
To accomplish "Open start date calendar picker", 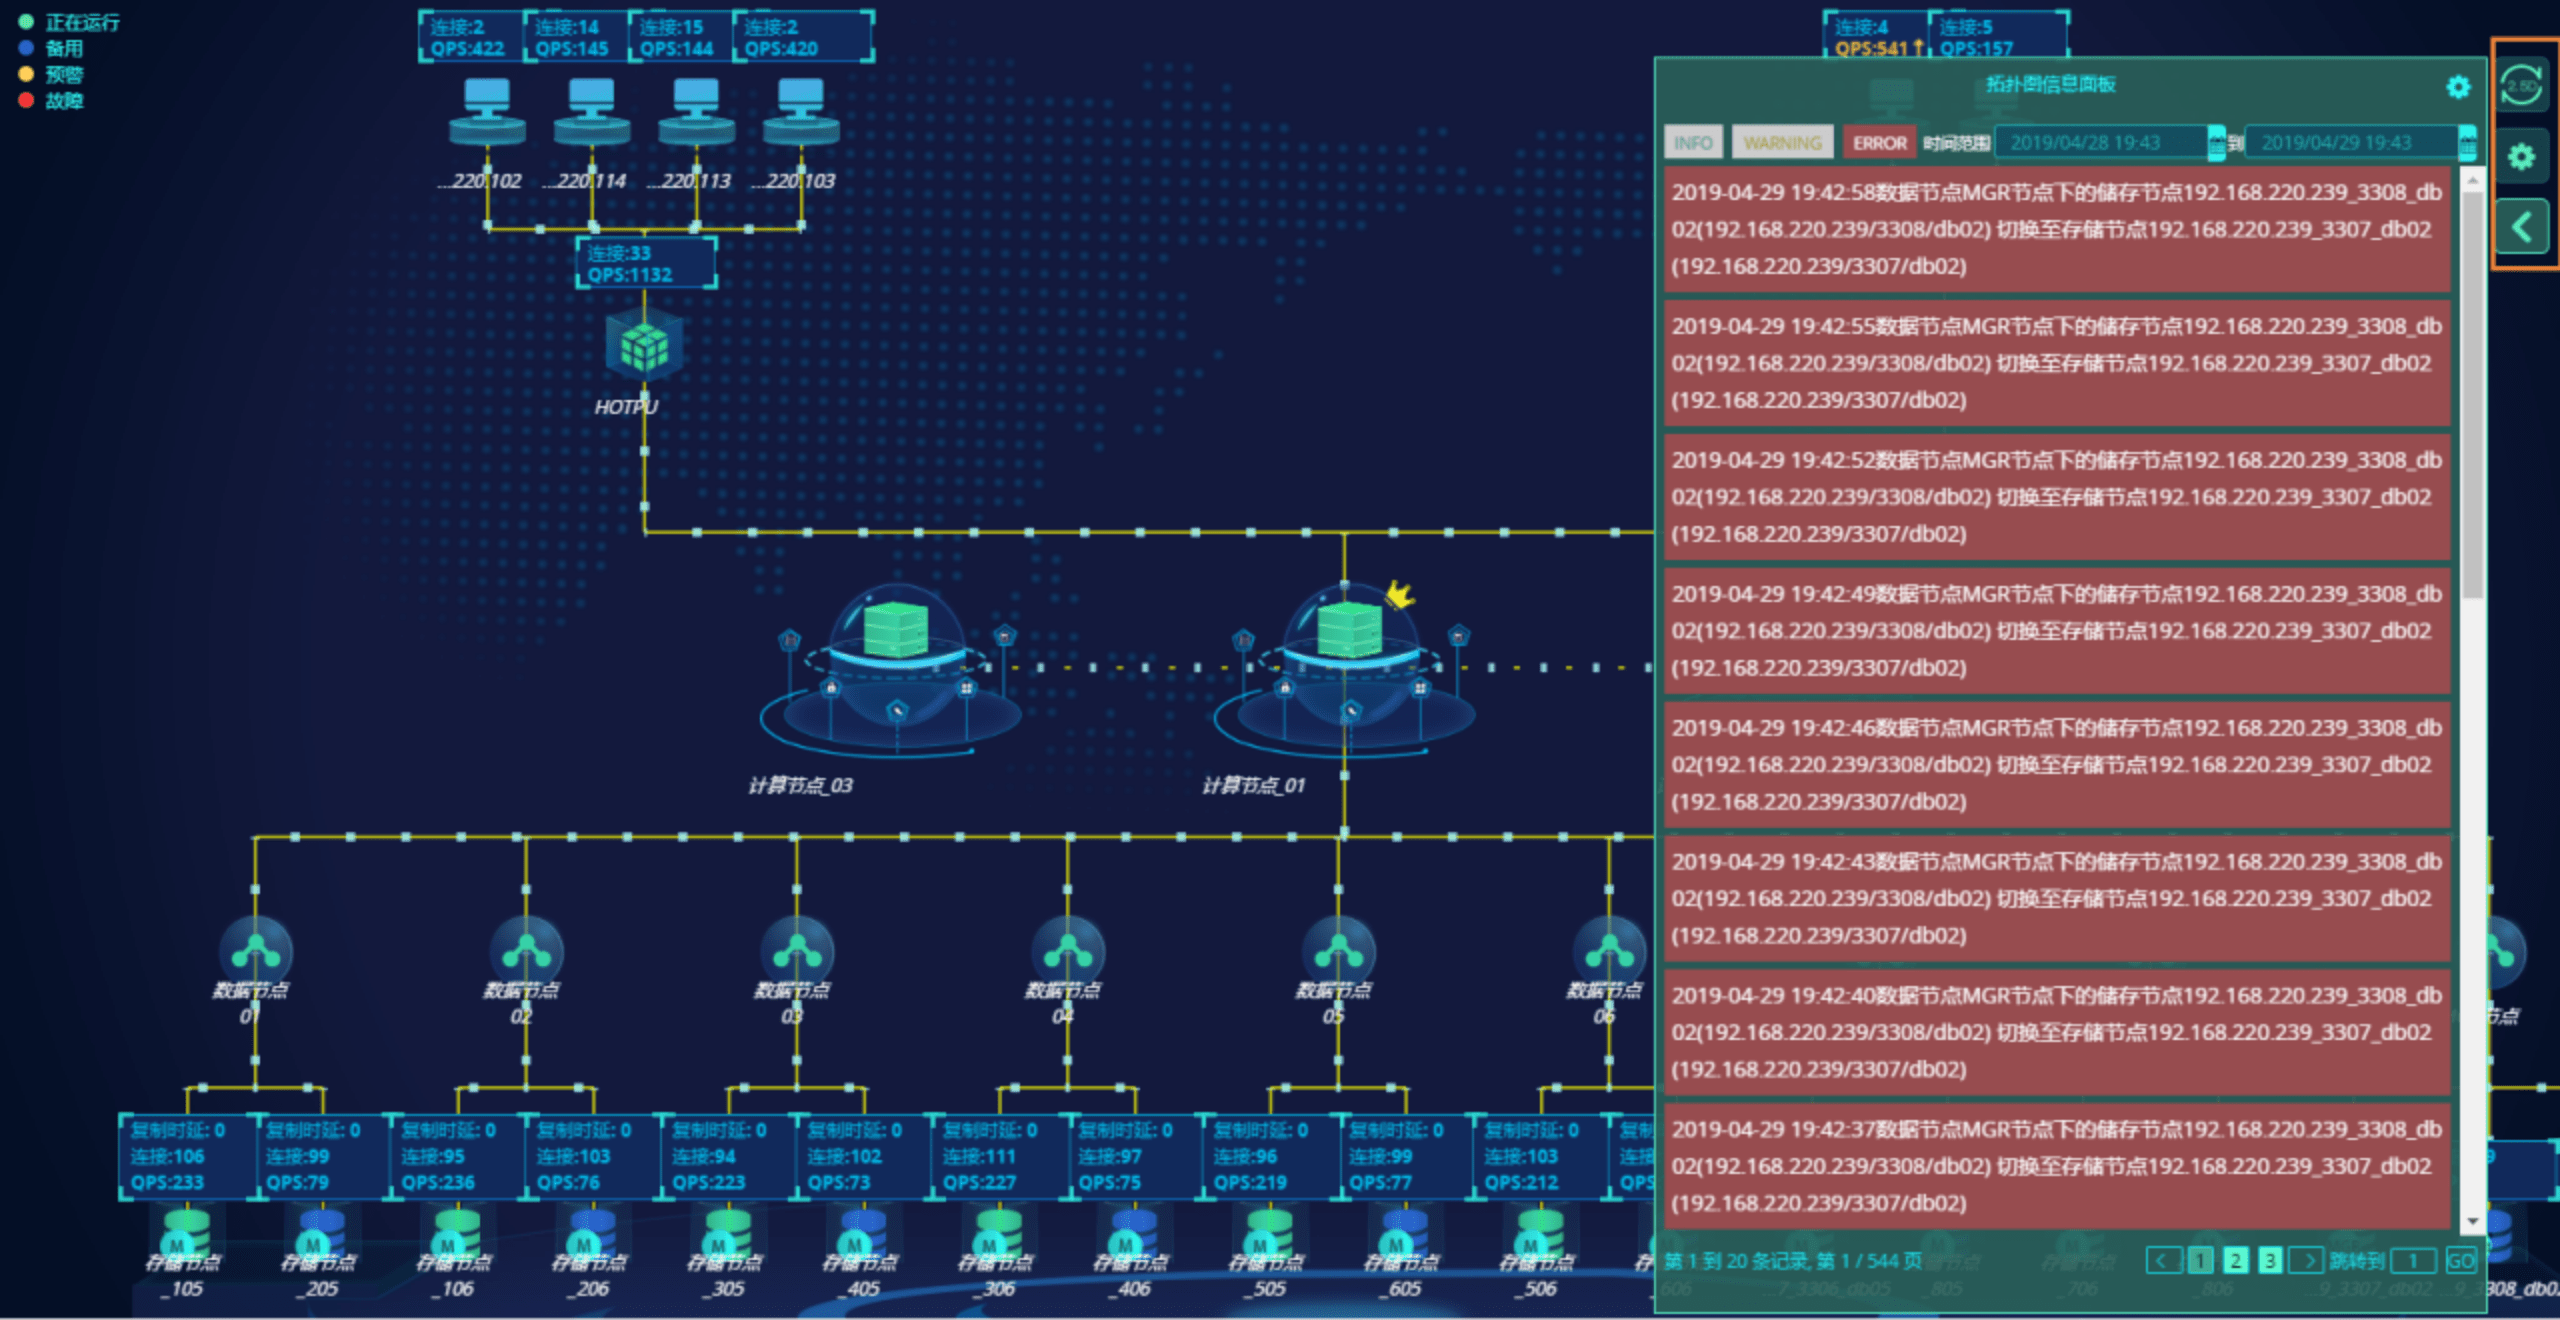I will [2216, 143].
